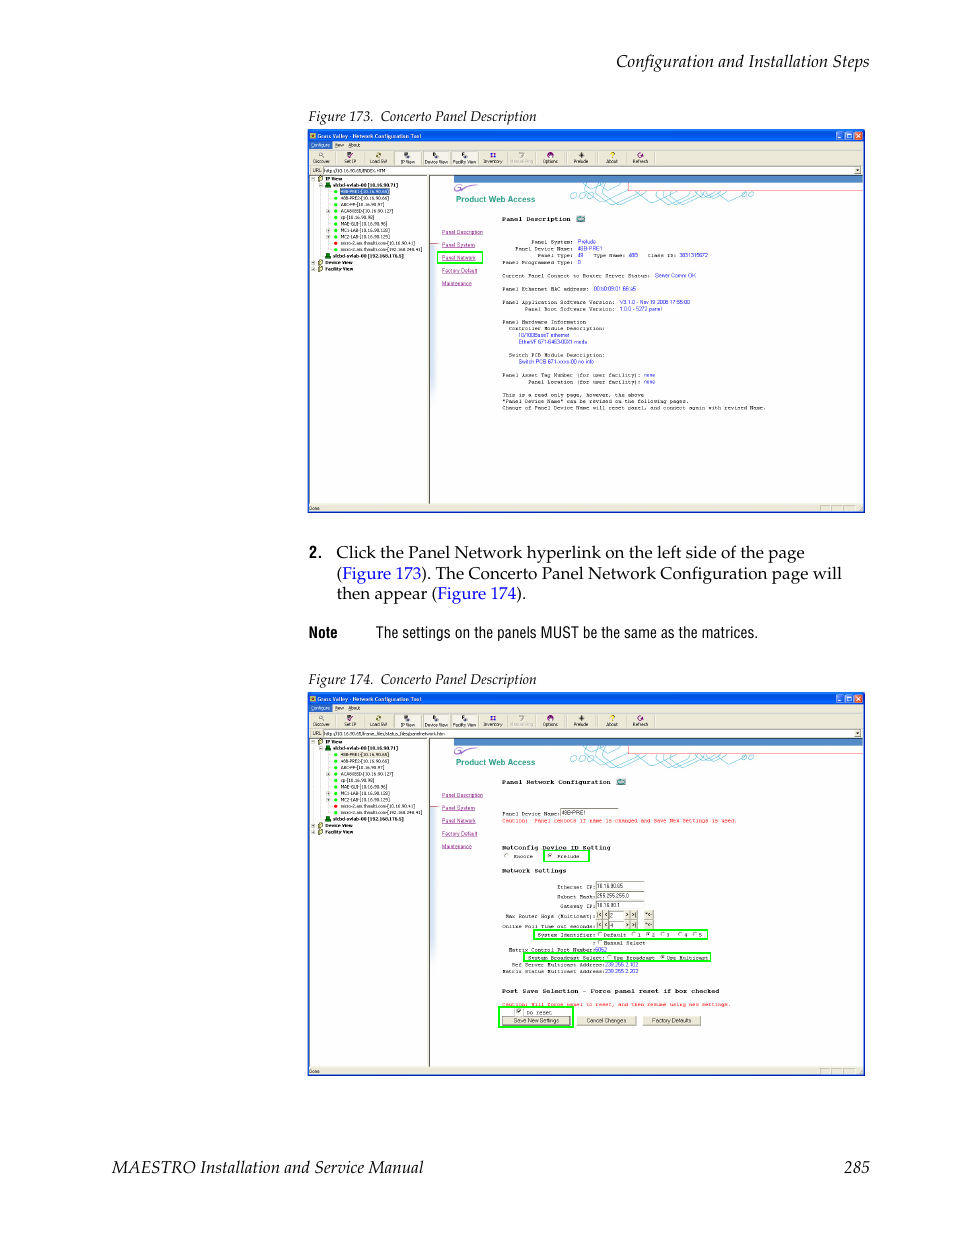Toggle the Do reset checkbox
This screenshot has height=1235, width=954.
coord(519,1011)
